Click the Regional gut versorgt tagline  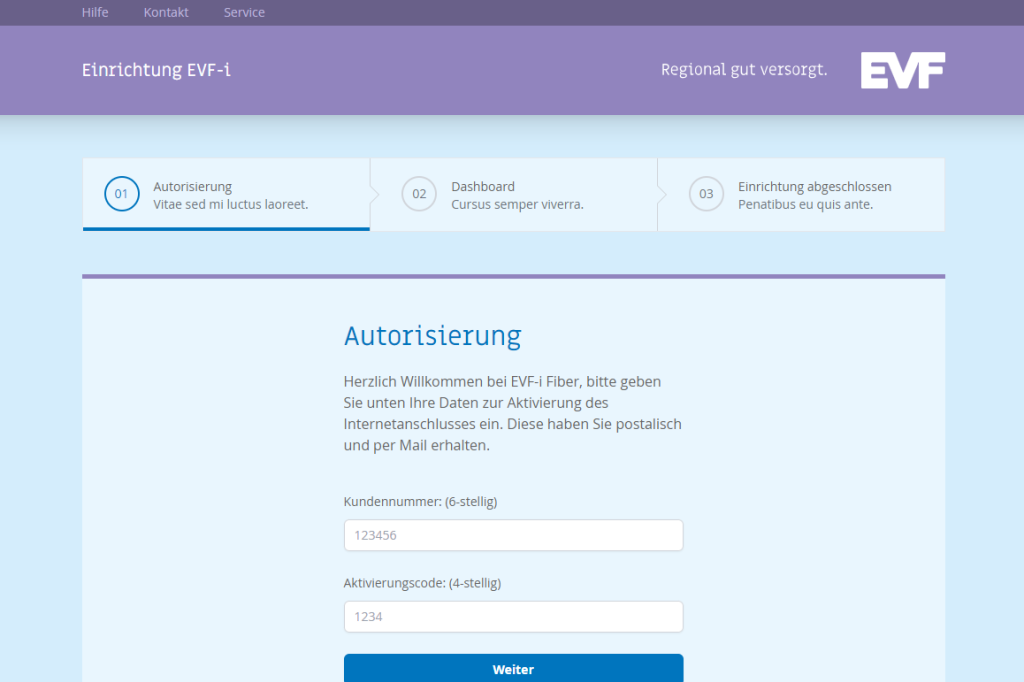click(744, 71)
